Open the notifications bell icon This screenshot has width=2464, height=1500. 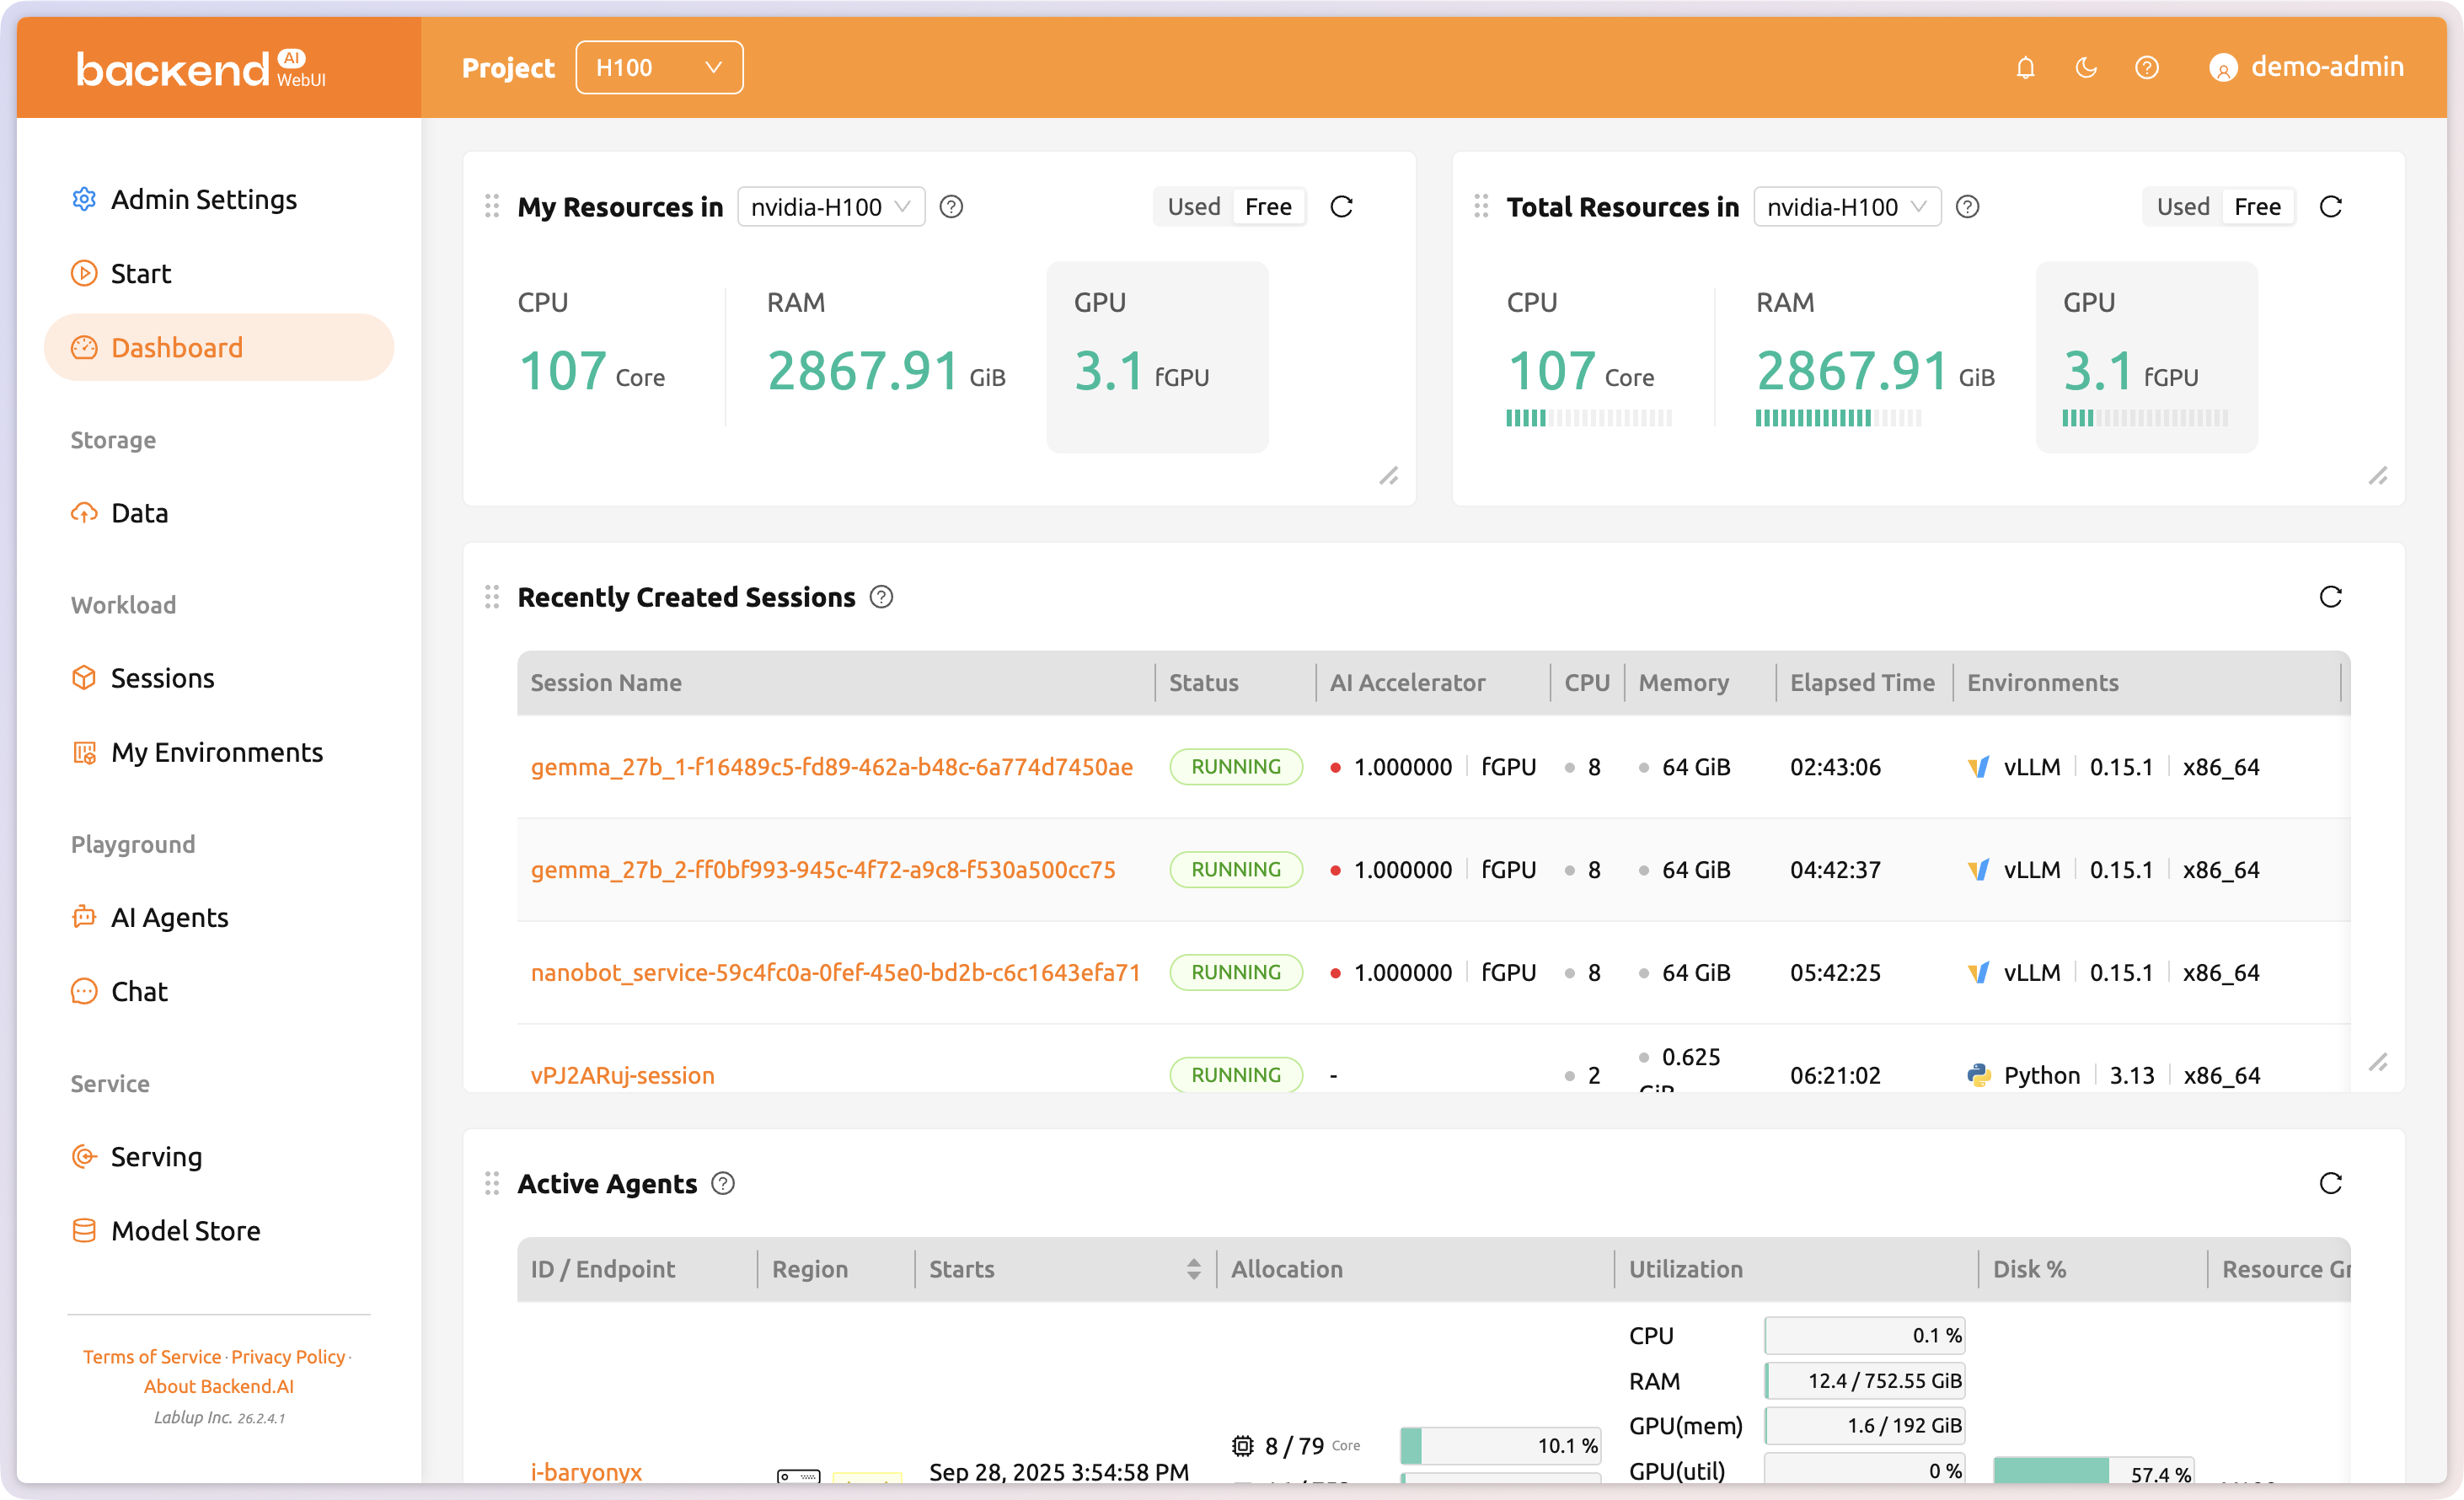(2025, 67)
